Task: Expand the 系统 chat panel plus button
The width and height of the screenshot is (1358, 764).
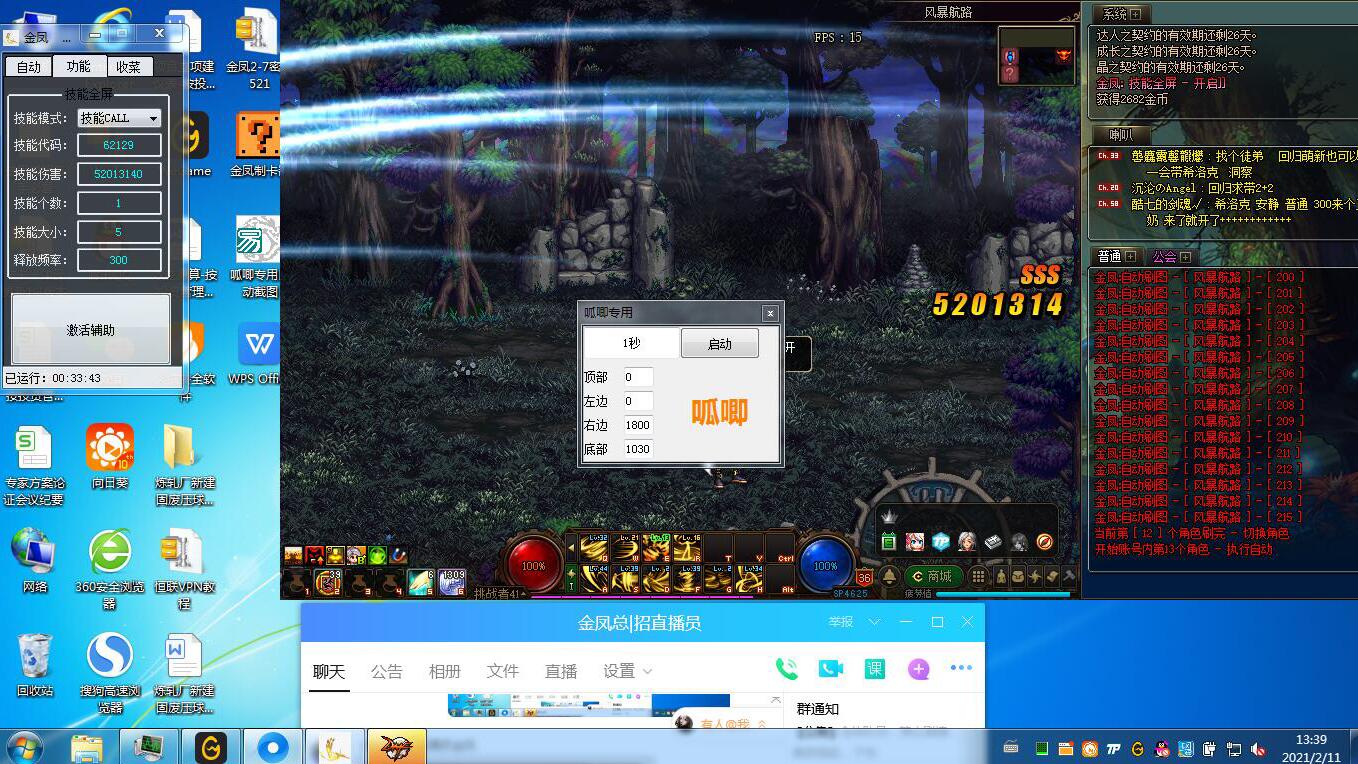Action: (1135, 14)
